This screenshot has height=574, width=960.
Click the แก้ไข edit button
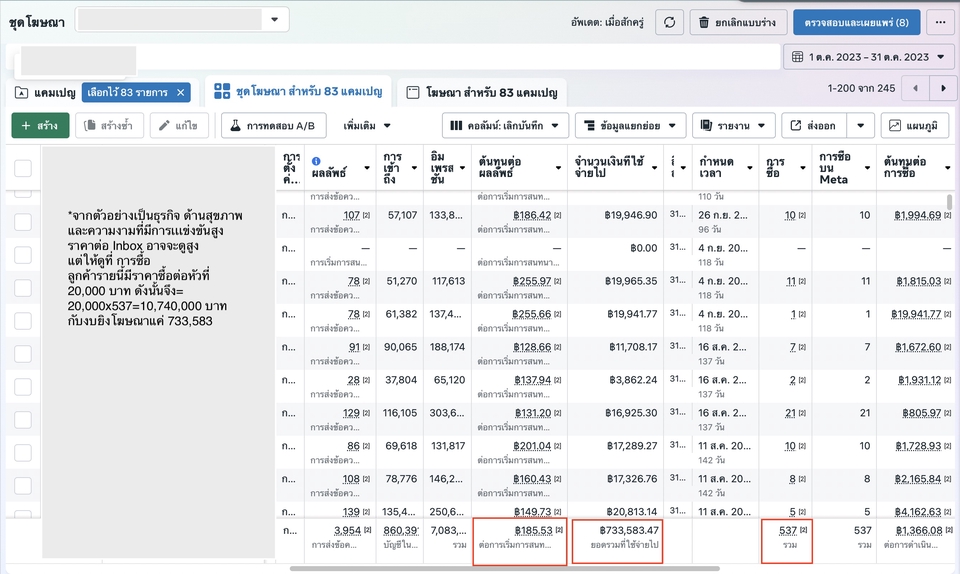179,125
